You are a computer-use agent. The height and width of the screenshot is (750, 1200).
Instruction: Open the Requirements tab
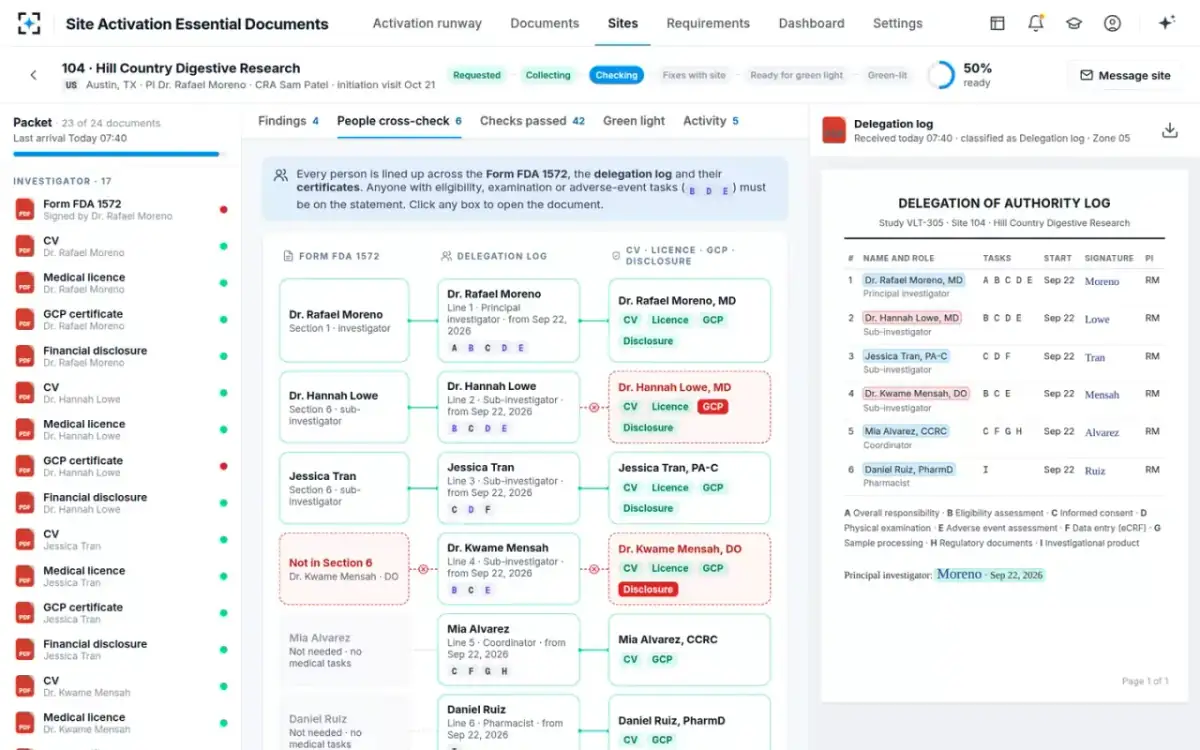[x=708, y=23]
